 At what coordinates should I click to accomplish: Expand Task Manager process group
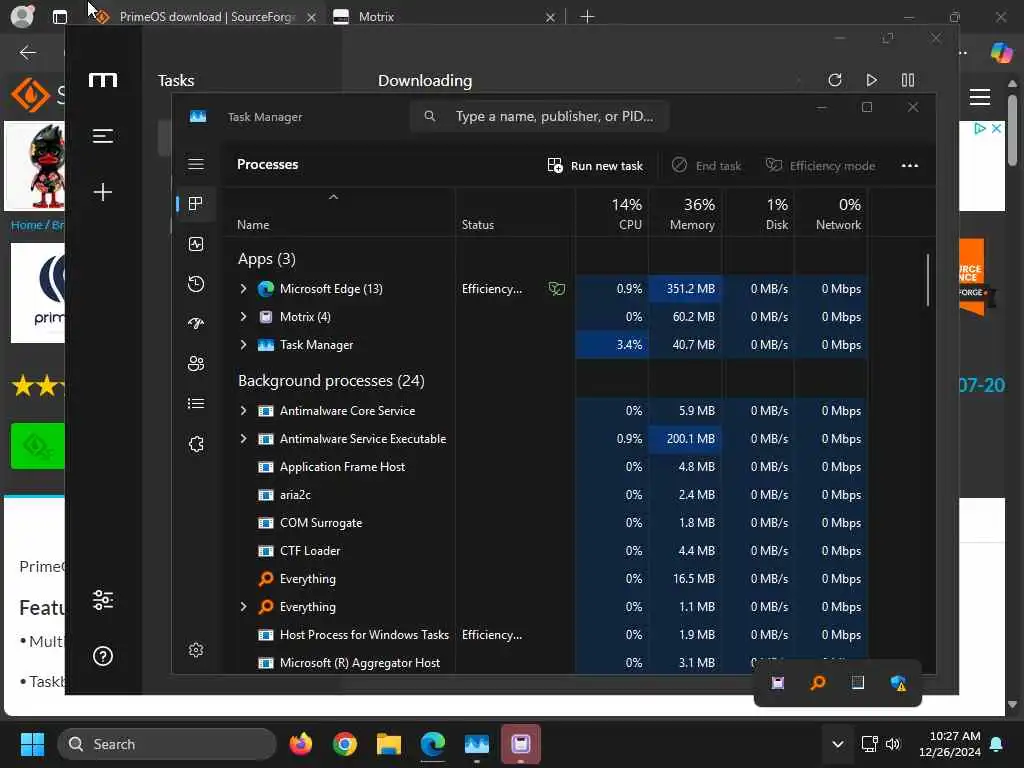[x=244, y=345]
